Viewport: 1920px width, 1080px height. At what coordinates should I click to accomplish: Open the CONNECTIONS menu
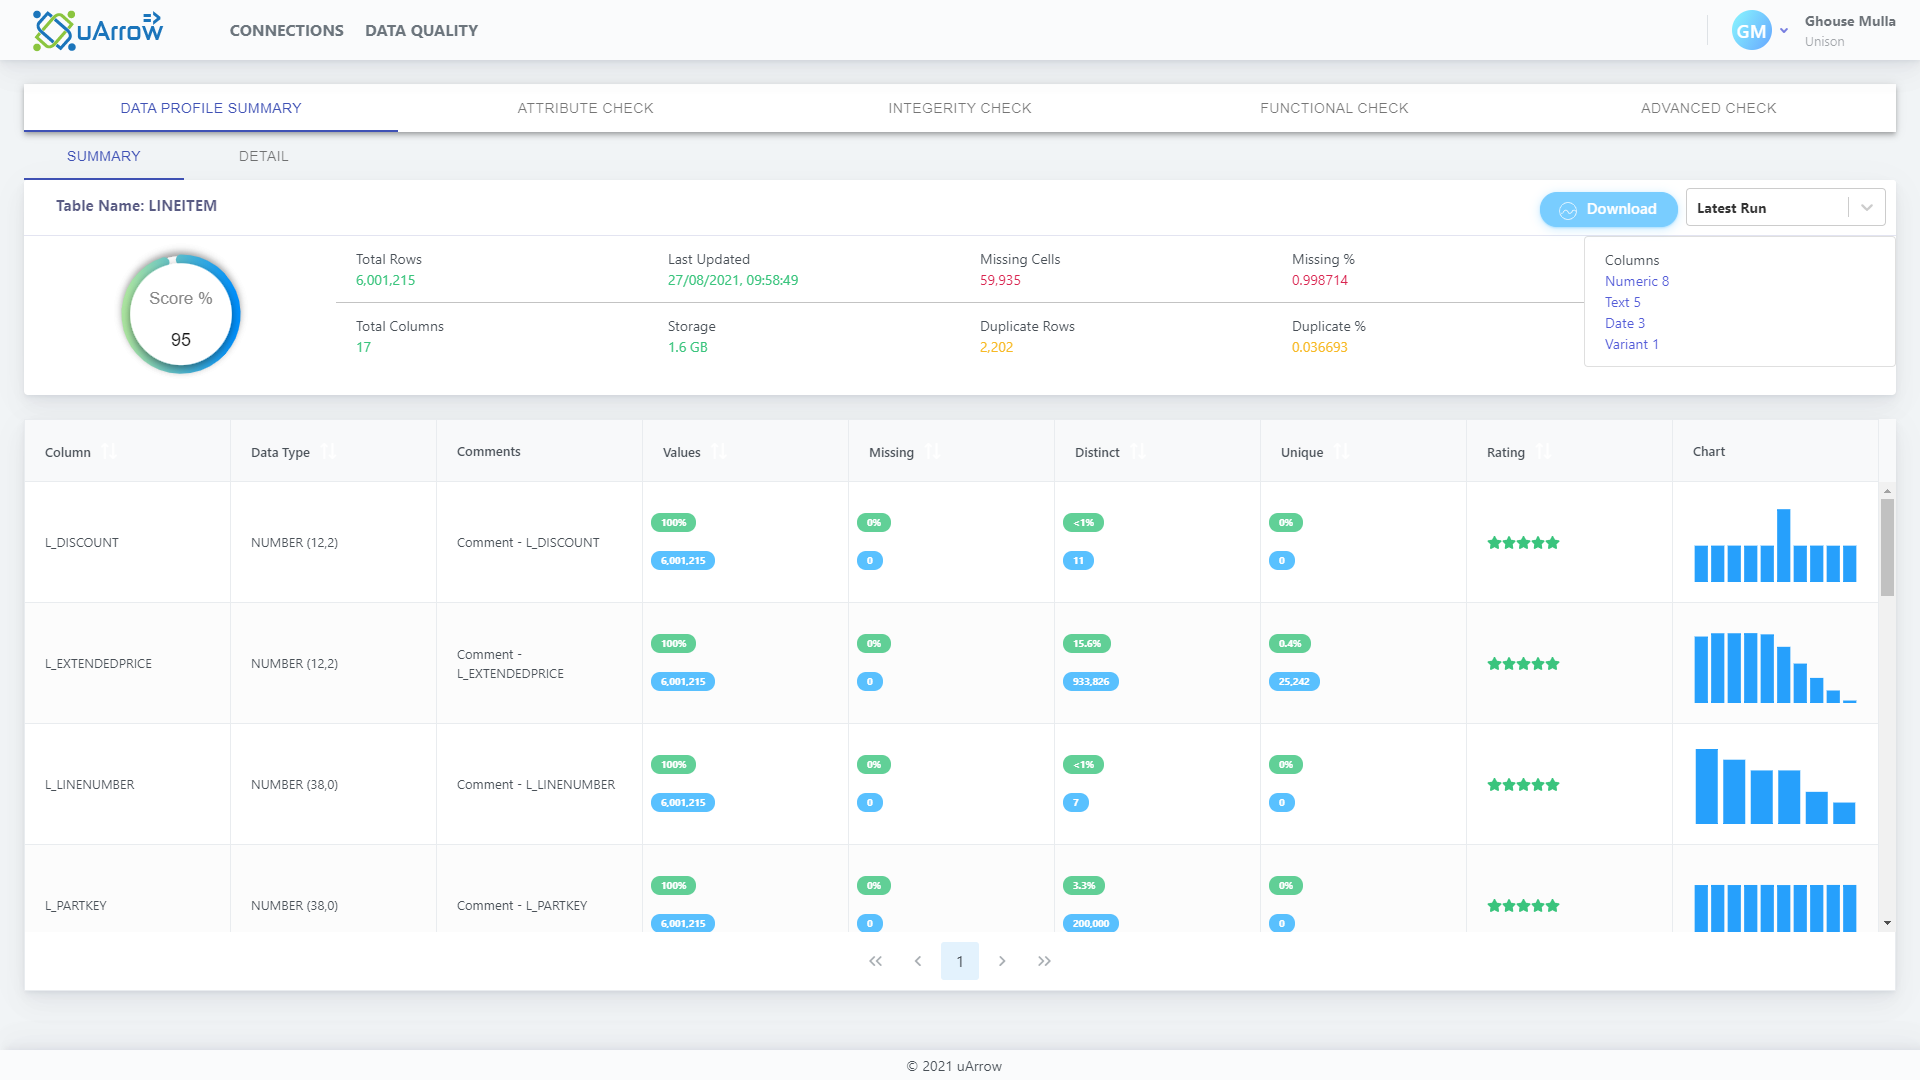(286, 31)
